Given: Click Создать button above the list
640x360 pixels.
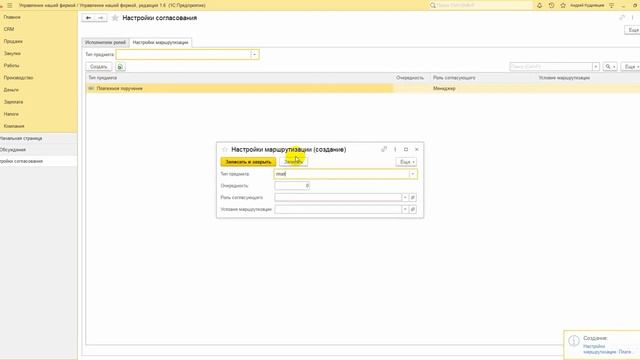Looking at the screenshot, I should [x=98, y=67].
